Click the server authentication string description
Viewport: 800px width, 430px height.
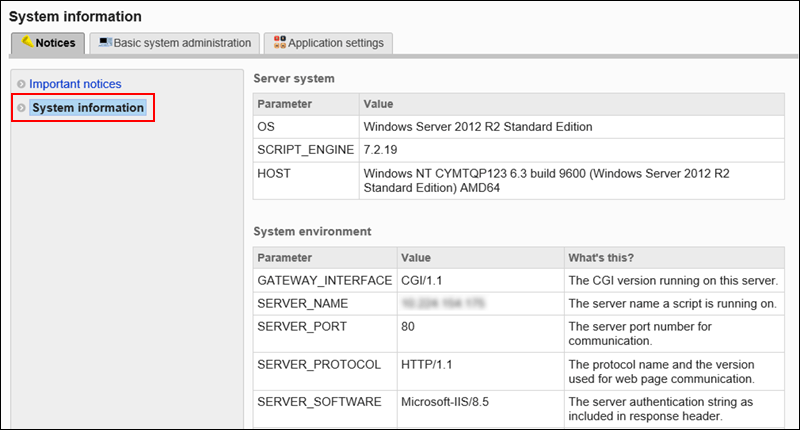(661, 409)
